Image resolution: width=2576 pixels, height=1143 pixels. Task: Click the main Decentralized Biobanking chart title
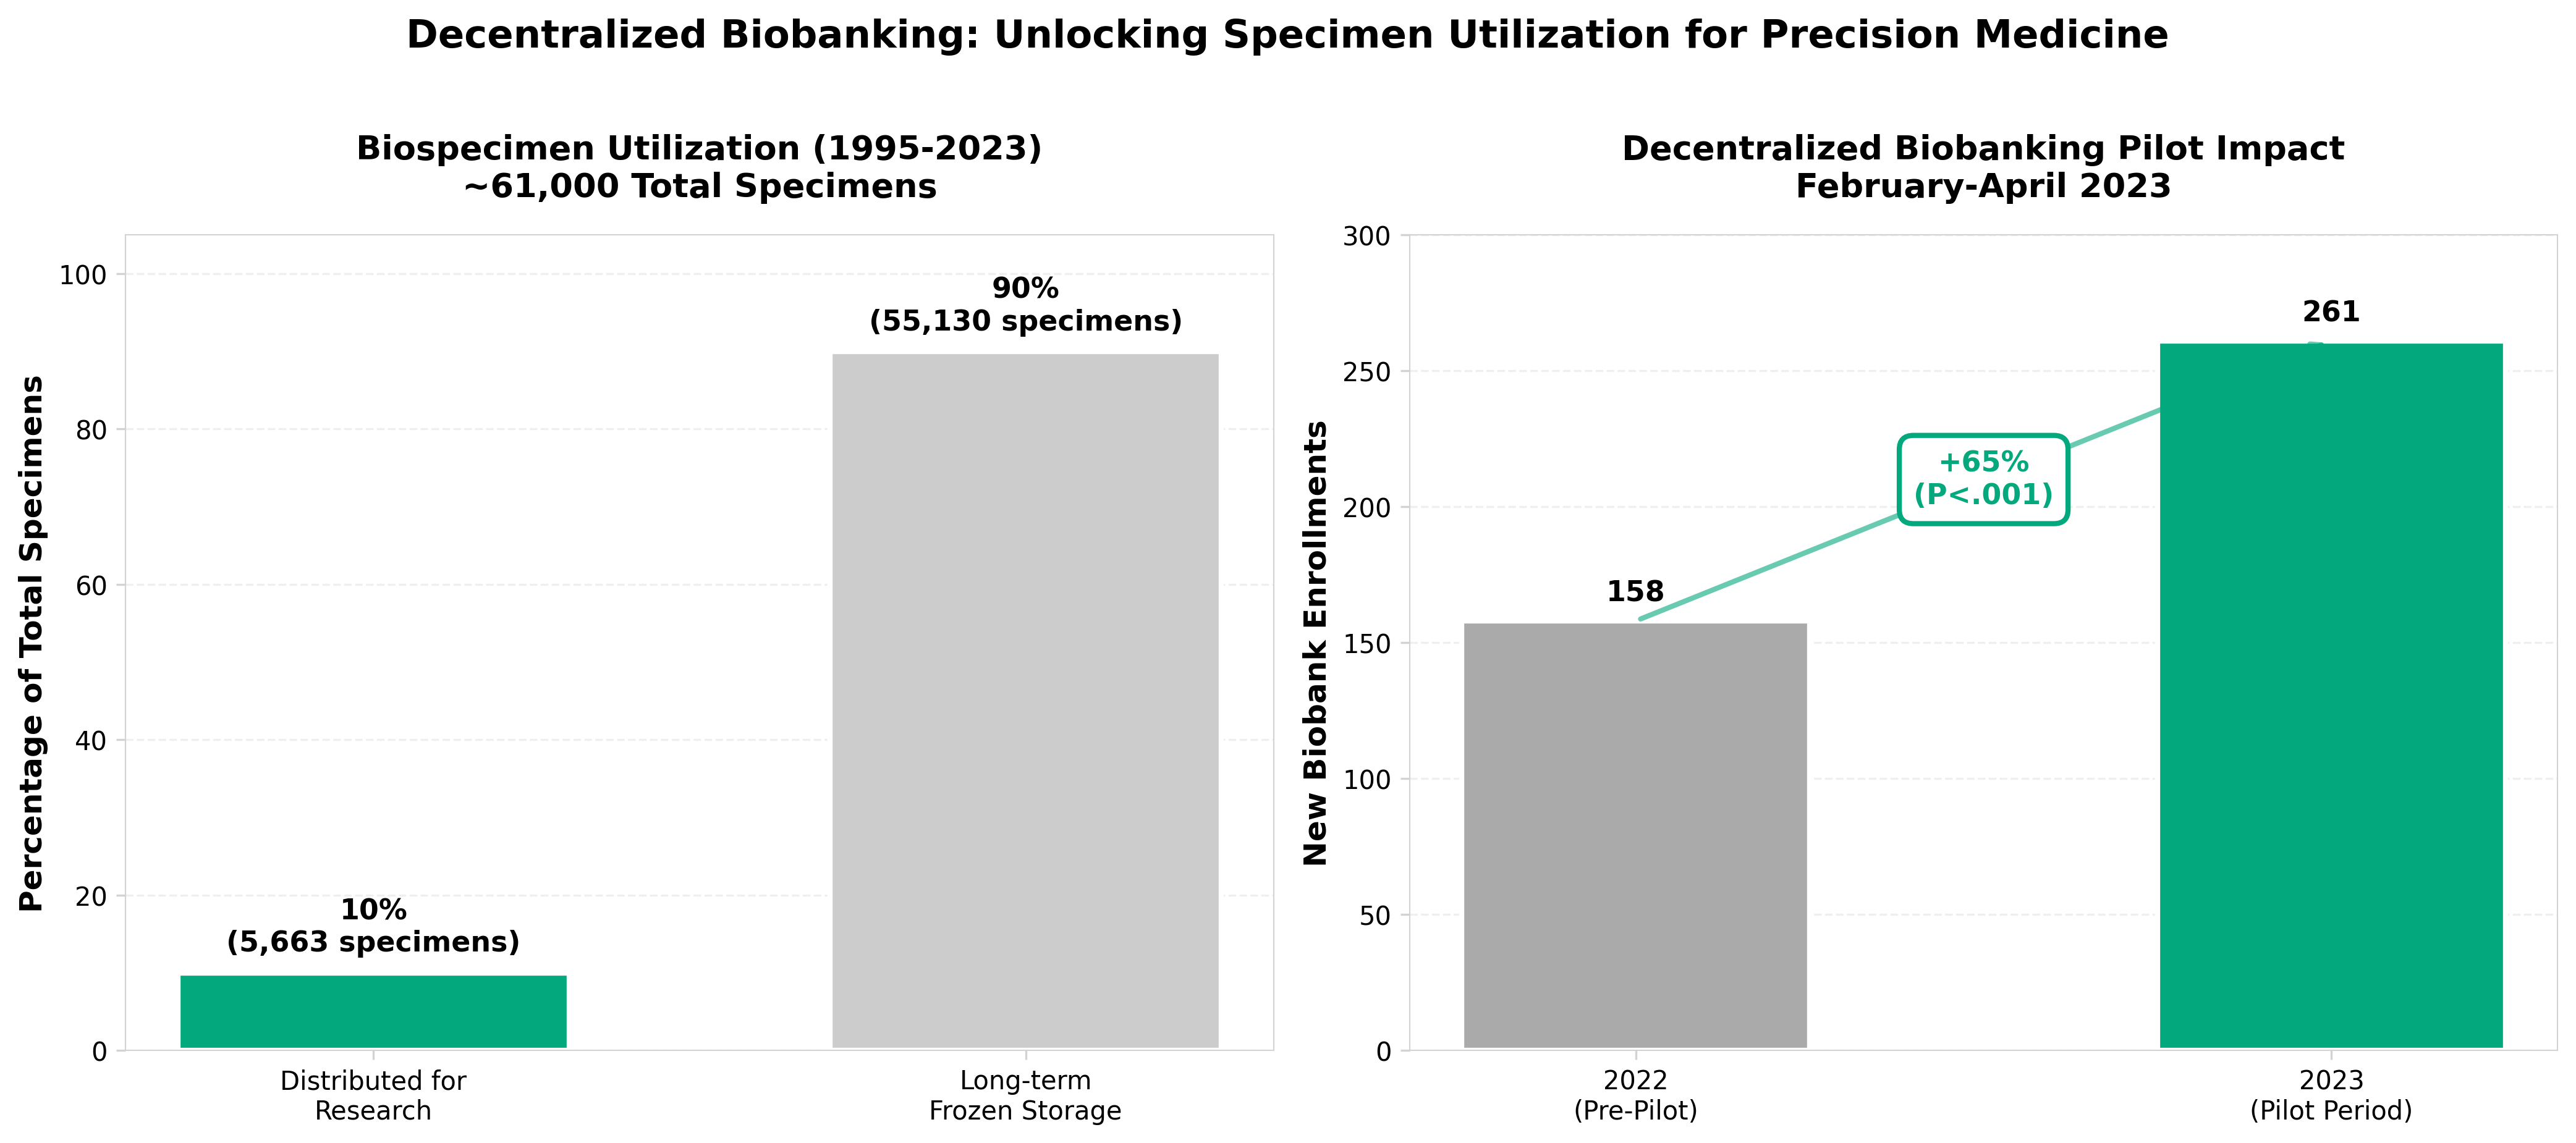coord(1287,35)
